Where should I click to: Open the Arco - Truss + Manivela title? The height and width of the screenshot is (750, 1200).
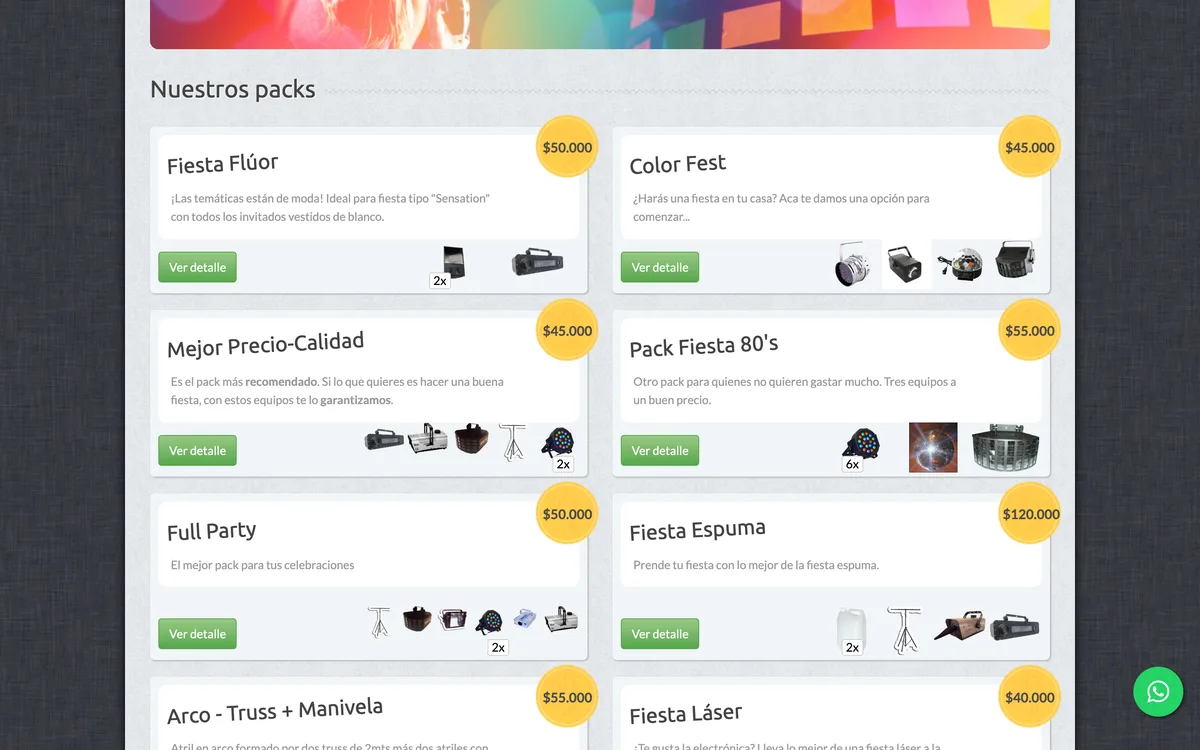pyautogui.click(x=275, y=711)
